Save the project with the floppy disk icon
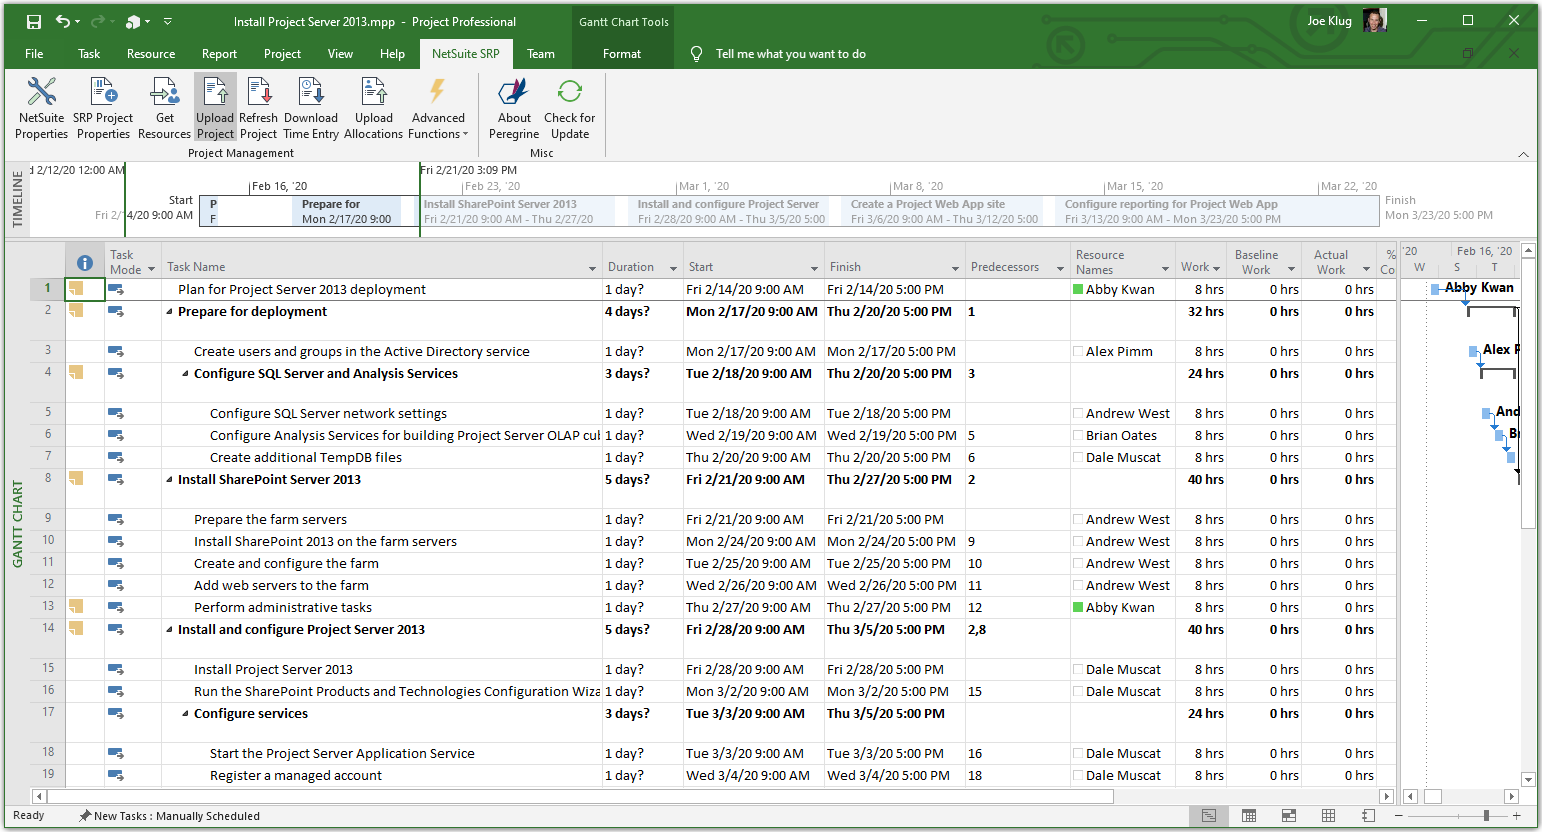Image resolution: width=1542 pixels, height=832 pixels. pos(34,21)
